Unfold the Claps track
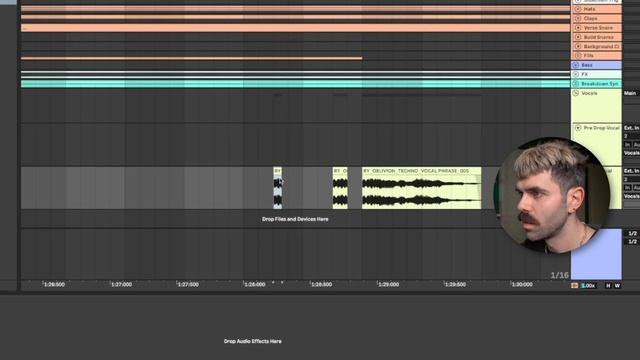 click(578, 18)
